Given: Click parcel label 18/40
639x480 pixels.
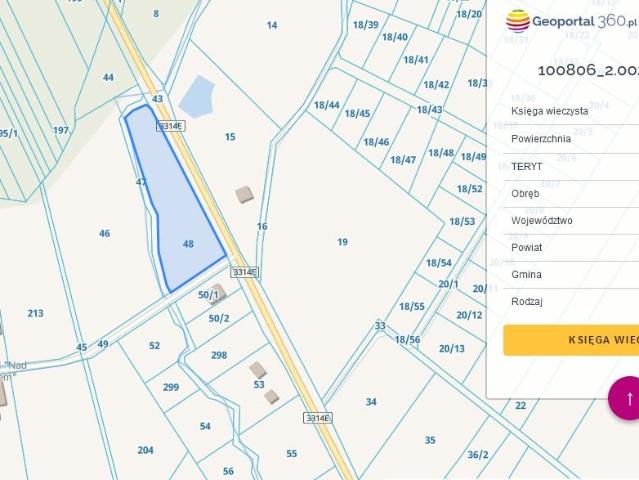Looking at the screenshot, I should 395,37.
